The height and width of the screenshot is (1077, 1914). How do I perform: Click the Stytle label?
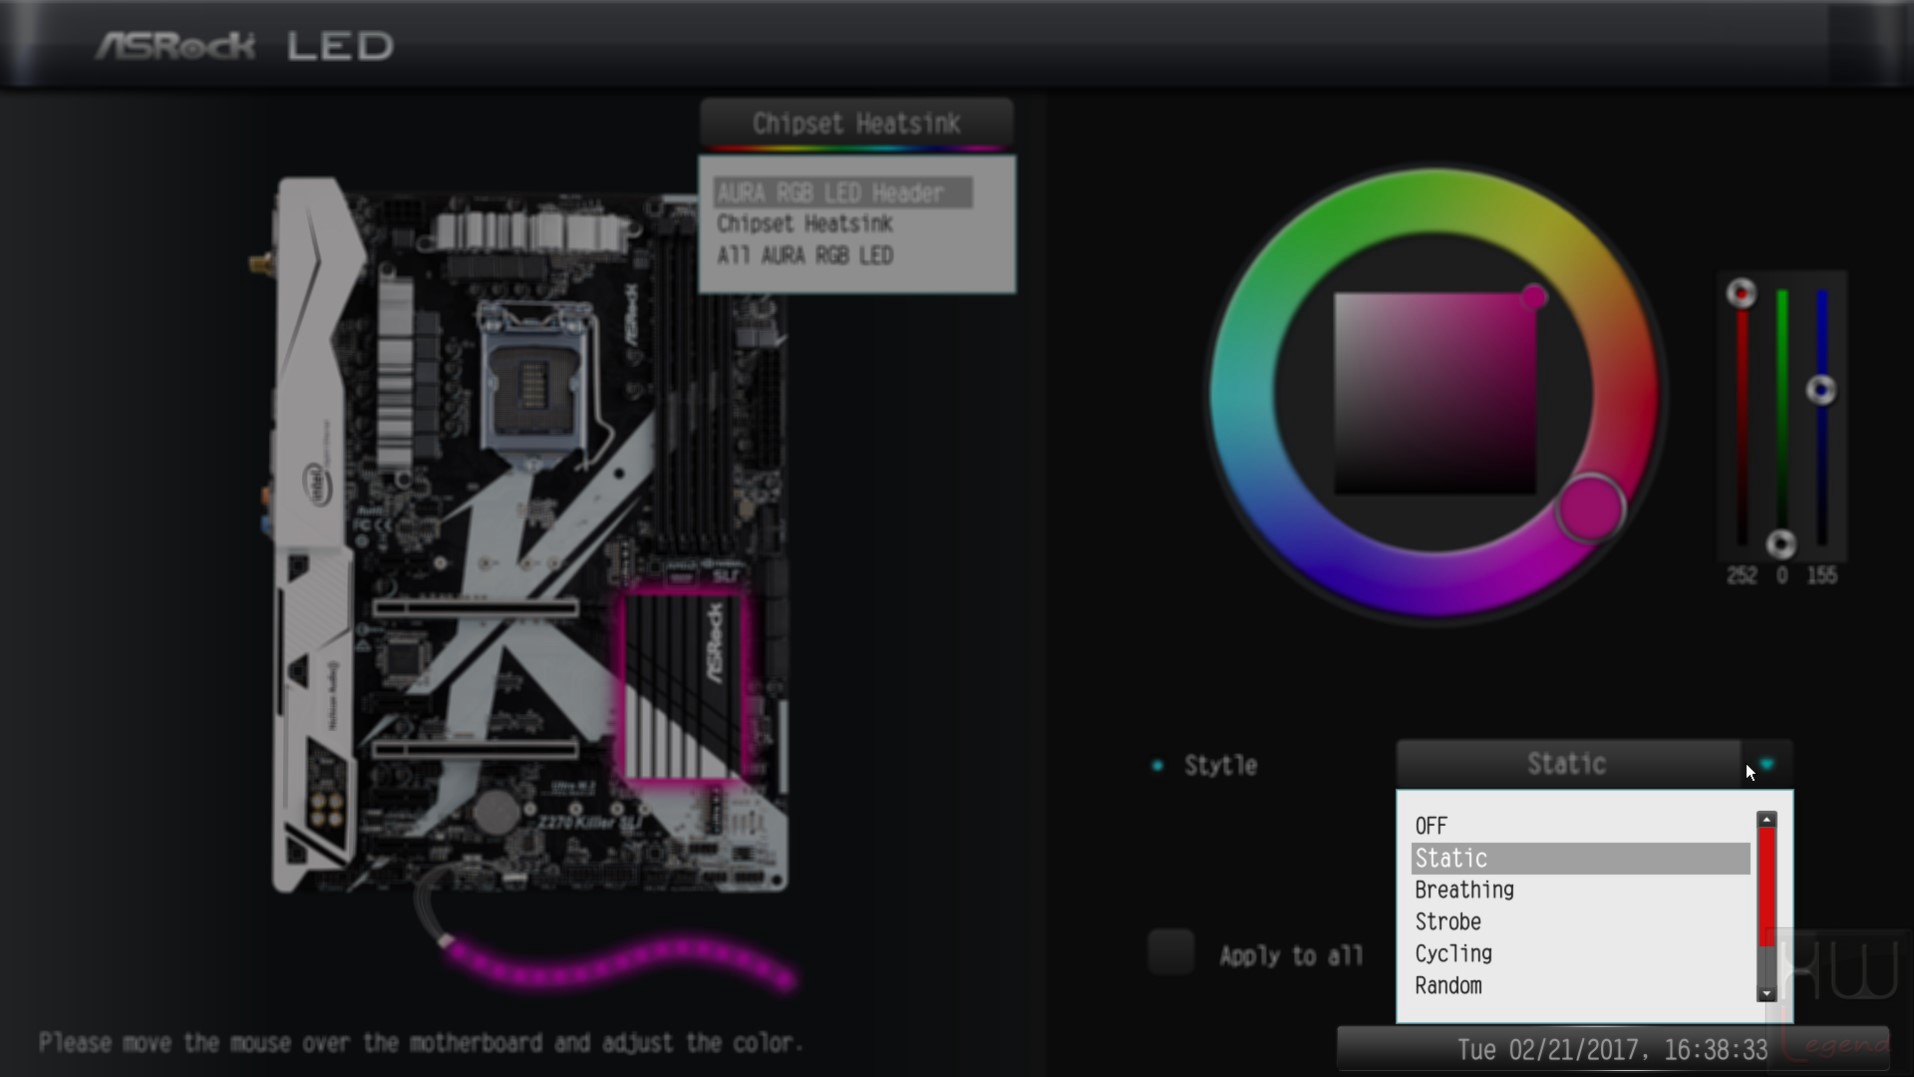1220,766
